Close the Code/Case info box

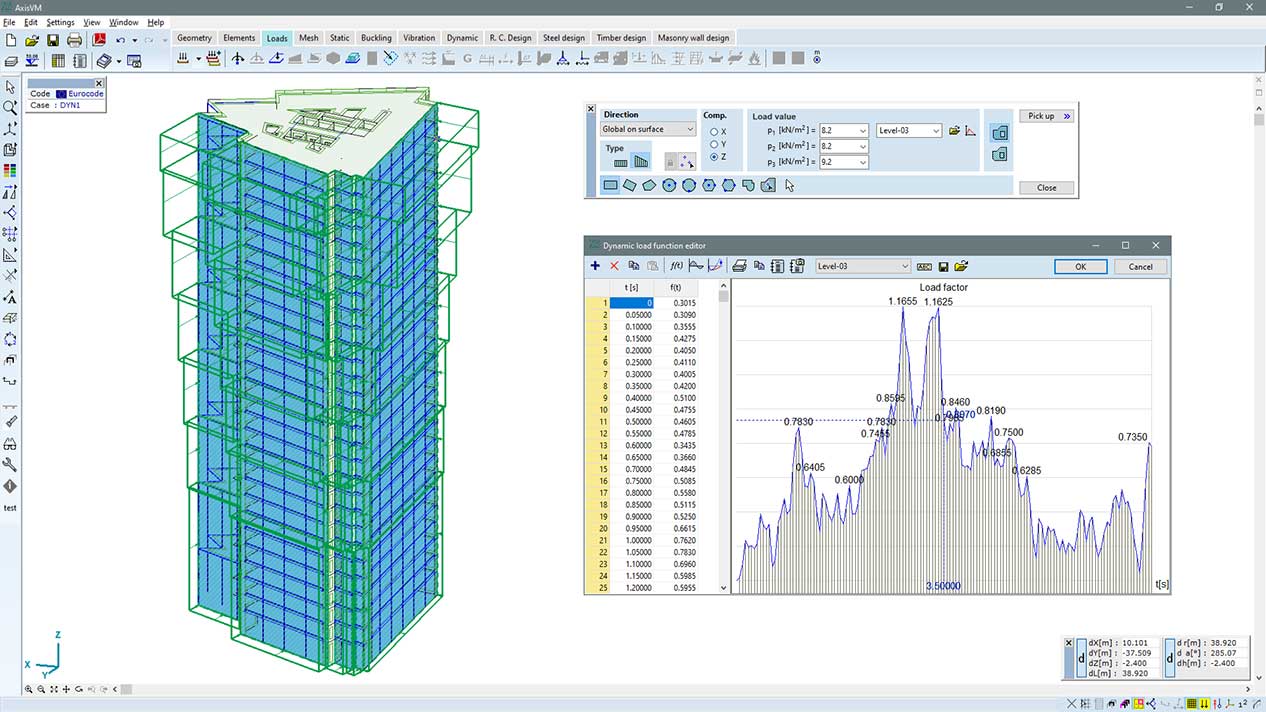coord(98,83)
